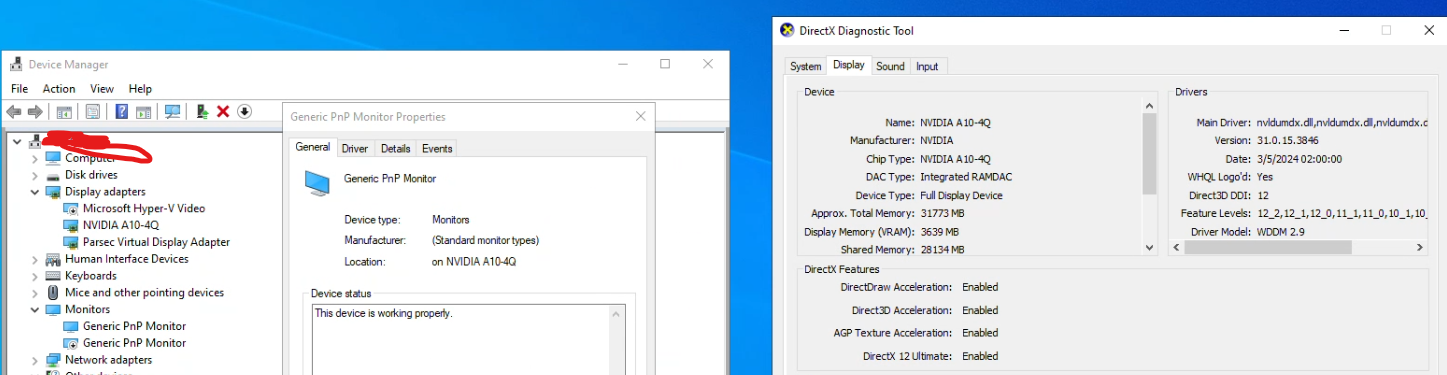This screenshot has width=1447, height=375.
Task: Select the Microsoft Hyper-V Video adapter
Action: point(144,208)
